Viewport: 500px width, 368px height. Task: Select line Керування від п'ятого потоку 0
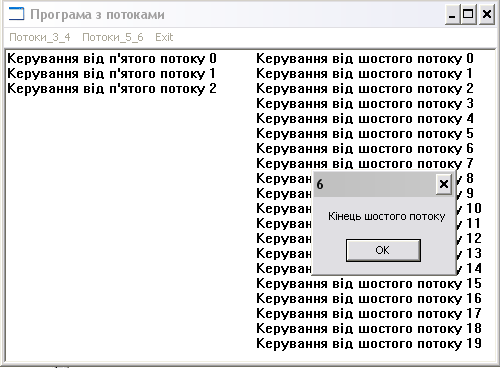tap(112, 59)
